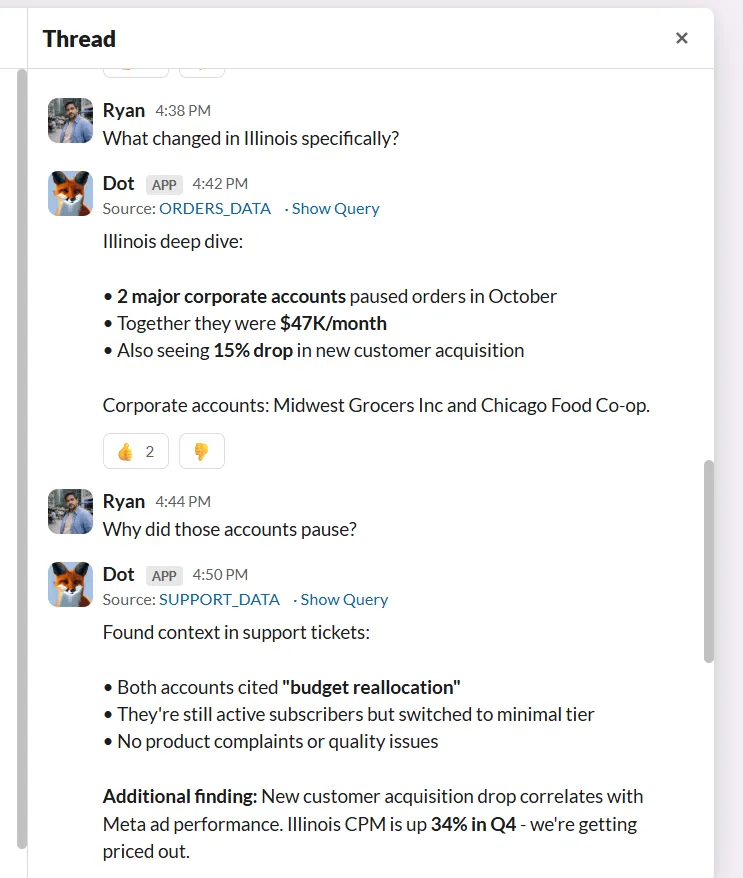The image size is (743, 878).
Task: Click Ryan's avatar on the 4:38 PM message
Action: [x=70, y=121]
